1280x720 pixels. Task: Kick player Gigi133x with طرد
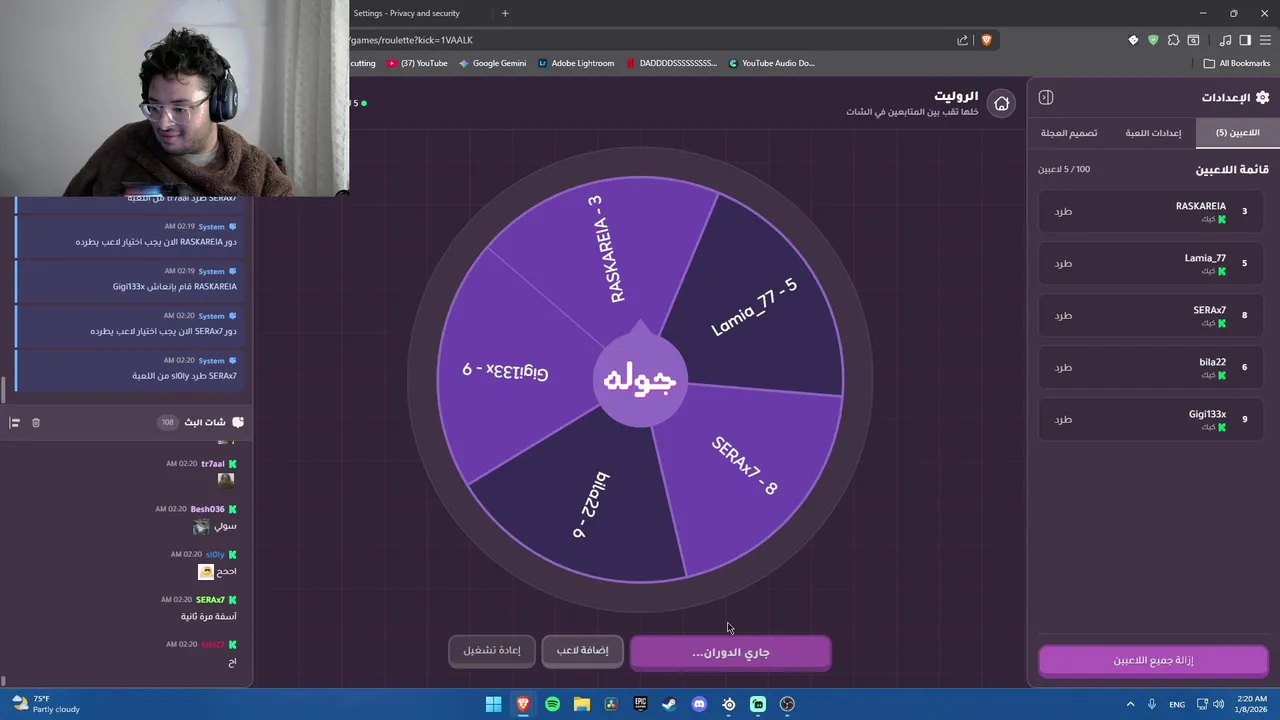tap(1063, 419)
